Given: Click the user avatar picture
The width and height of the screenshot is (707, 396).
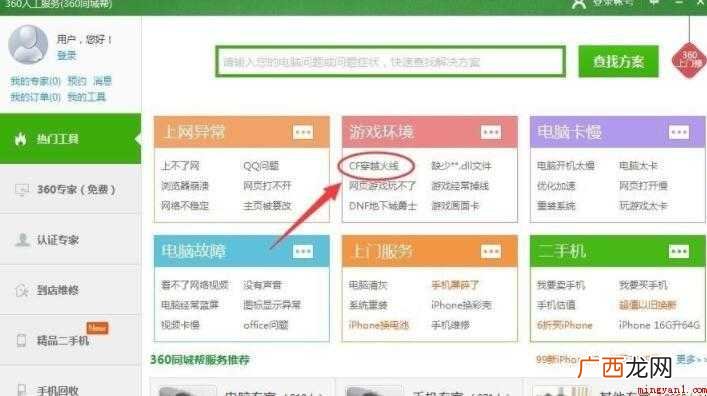Looking at the screenshot, I should pos(28,44).
